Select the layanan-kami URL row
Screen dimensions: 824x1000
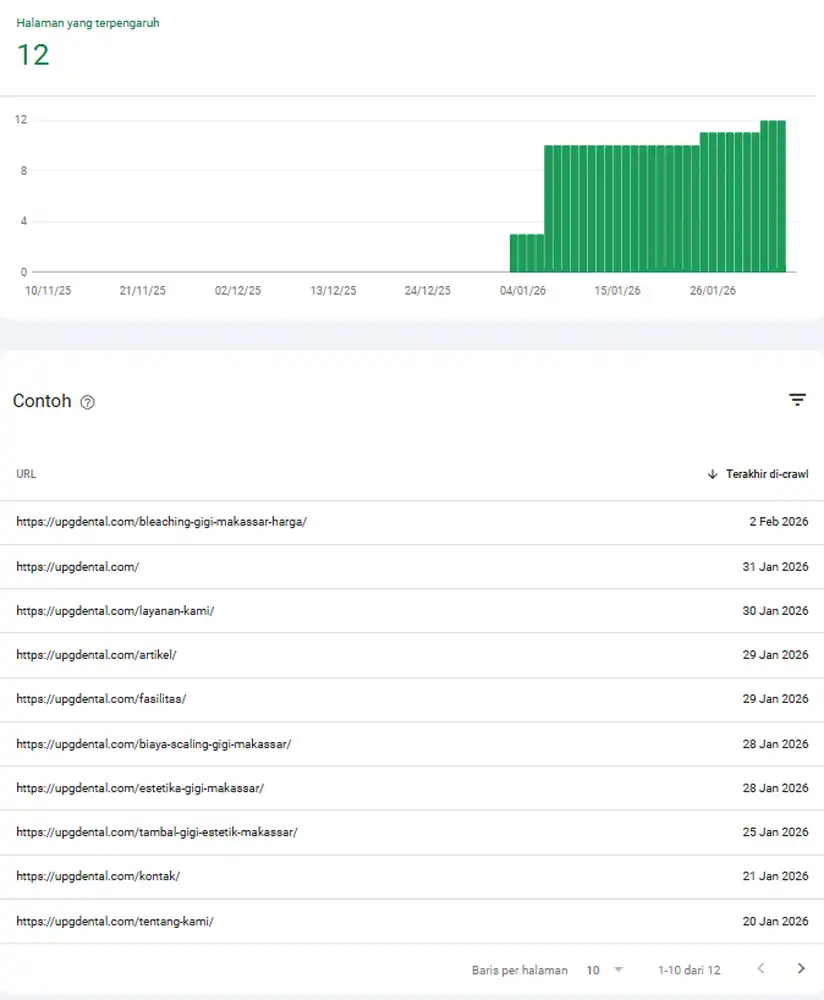(412, 610)
